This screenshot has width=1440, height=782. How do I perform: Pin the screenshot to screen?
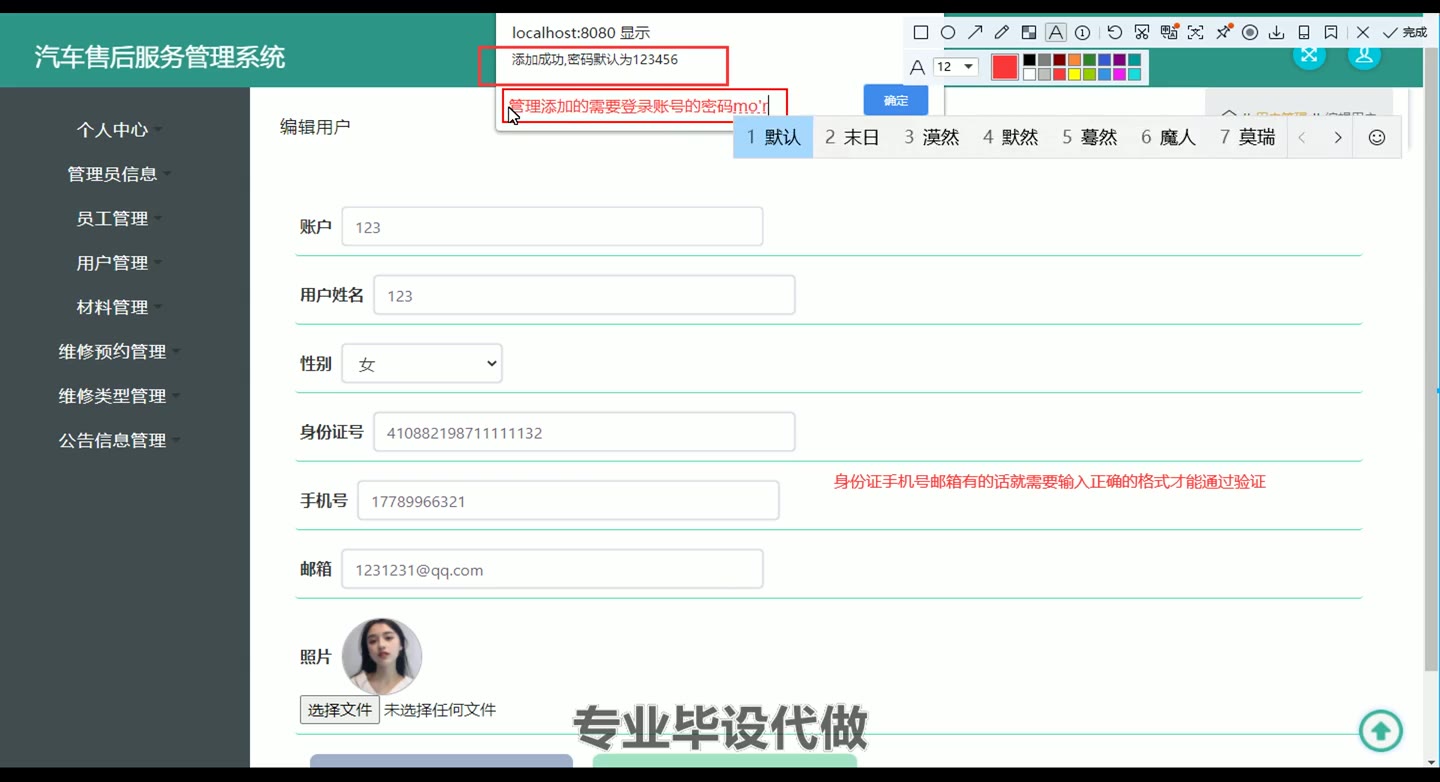coord(1223,32)
